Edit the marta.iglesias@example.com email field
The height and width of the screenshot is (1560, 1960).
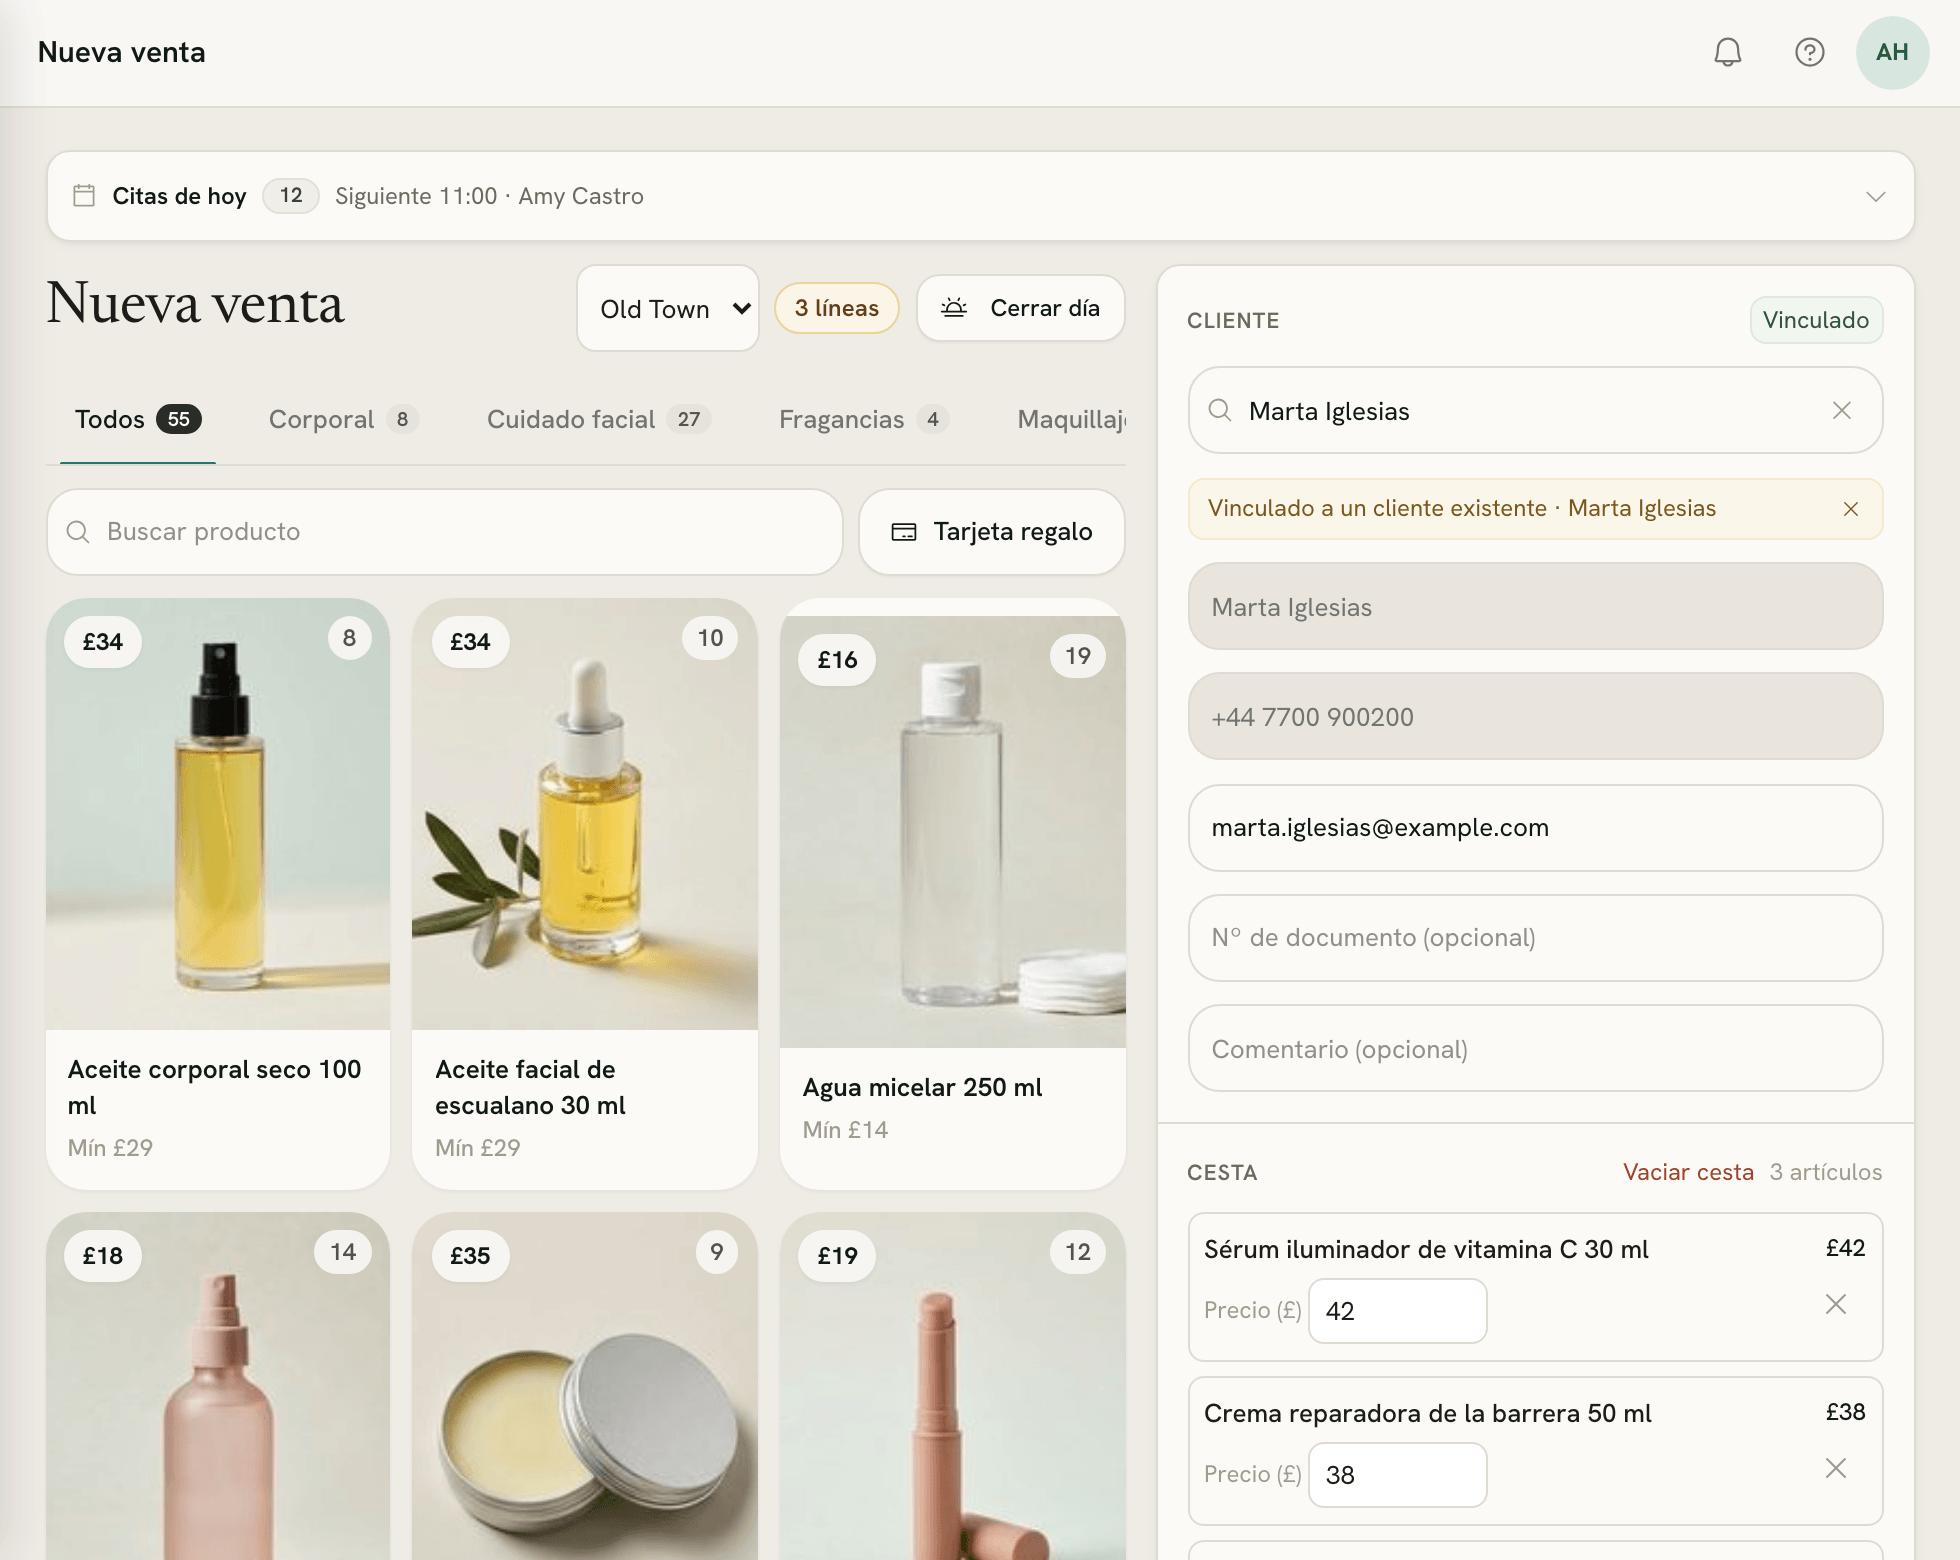tap(1535, 828)
